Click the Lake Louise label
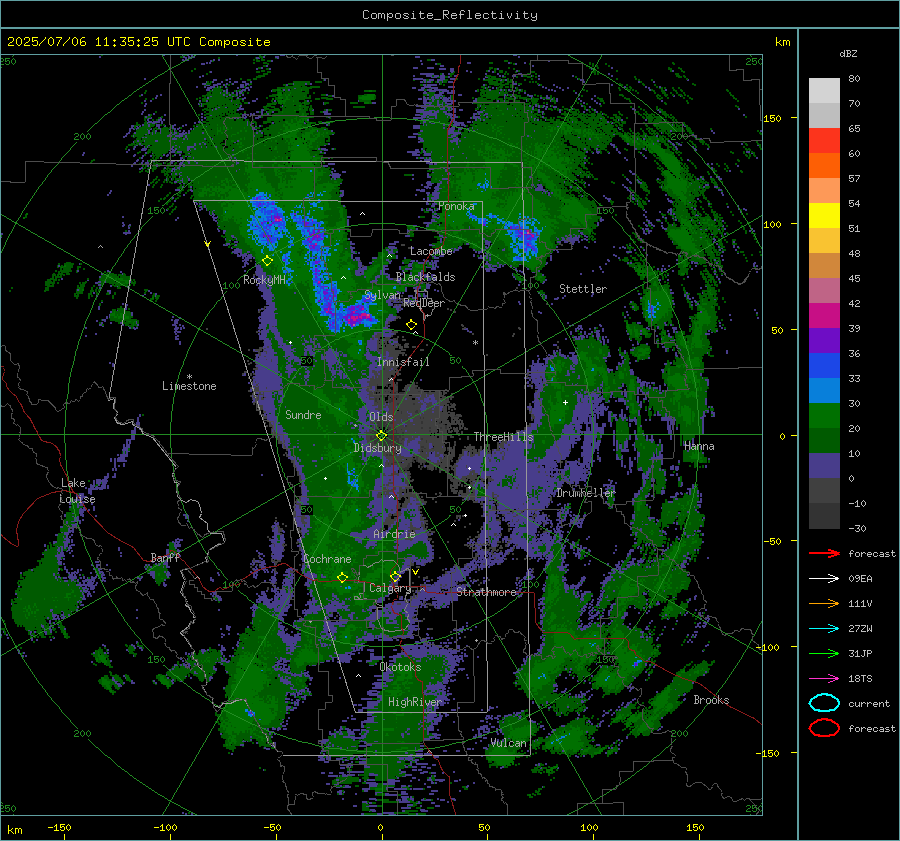 77,491
